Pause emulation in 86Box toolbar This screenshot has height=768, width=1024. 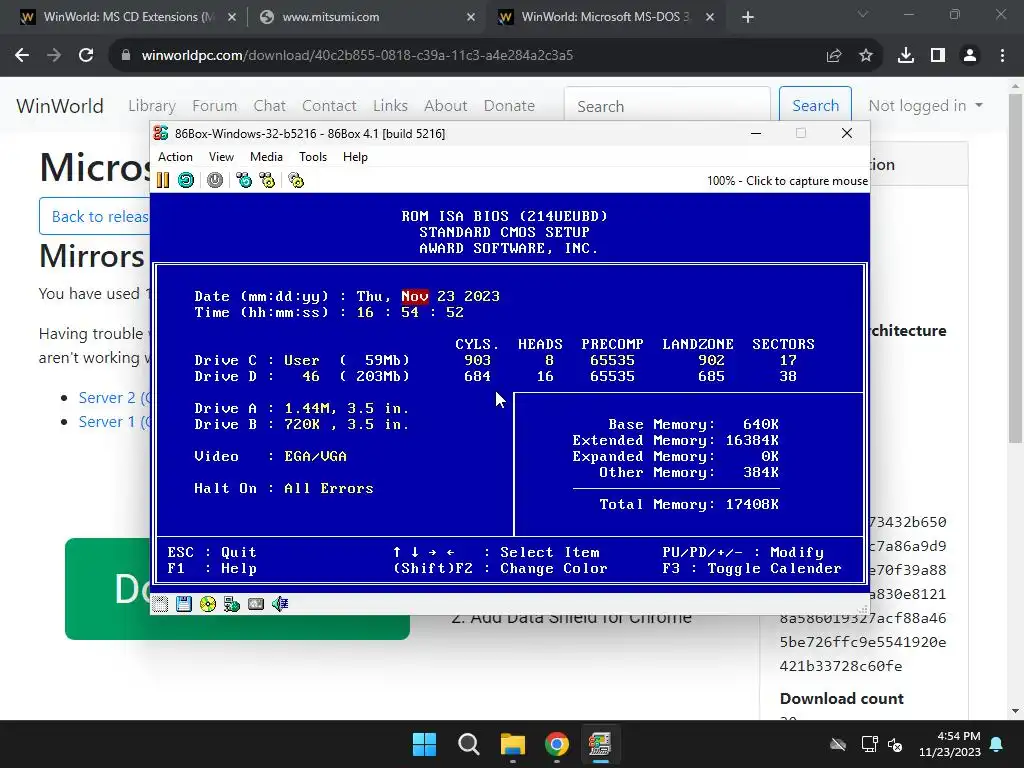[x=163, y=180]
